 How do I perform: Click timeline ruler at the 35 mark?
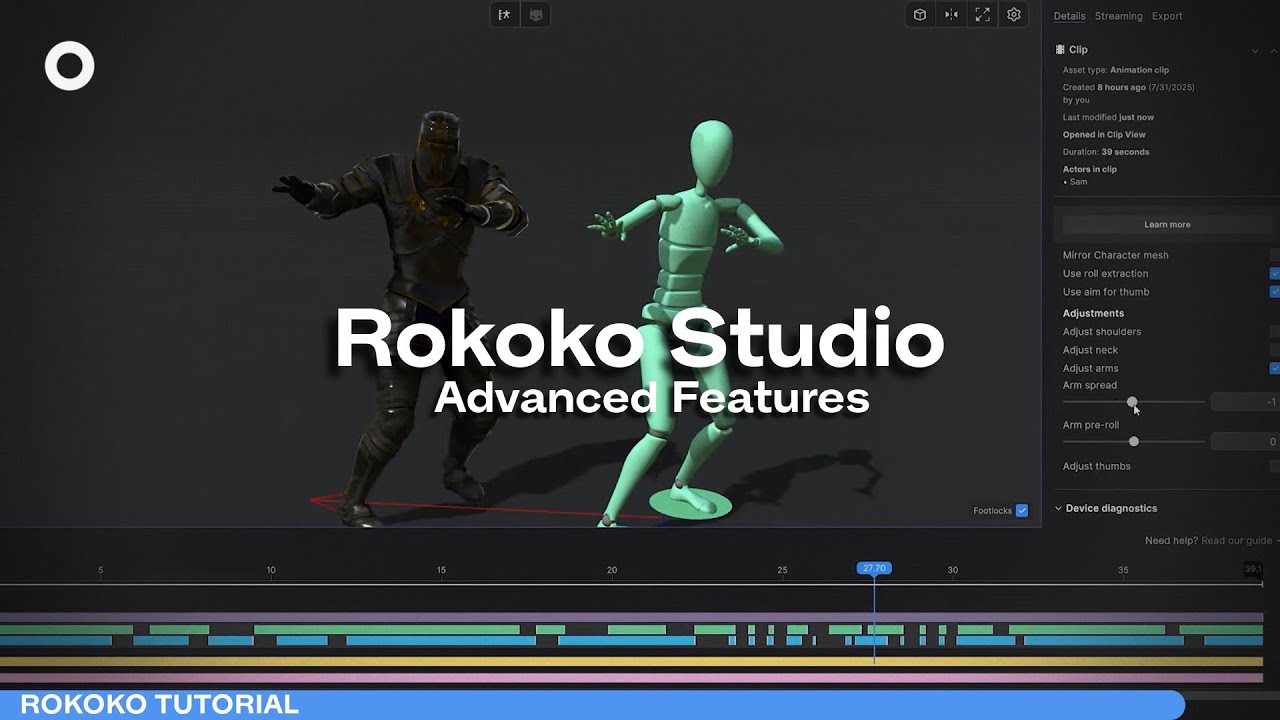pyautogui.click(x=1123, y=571)
